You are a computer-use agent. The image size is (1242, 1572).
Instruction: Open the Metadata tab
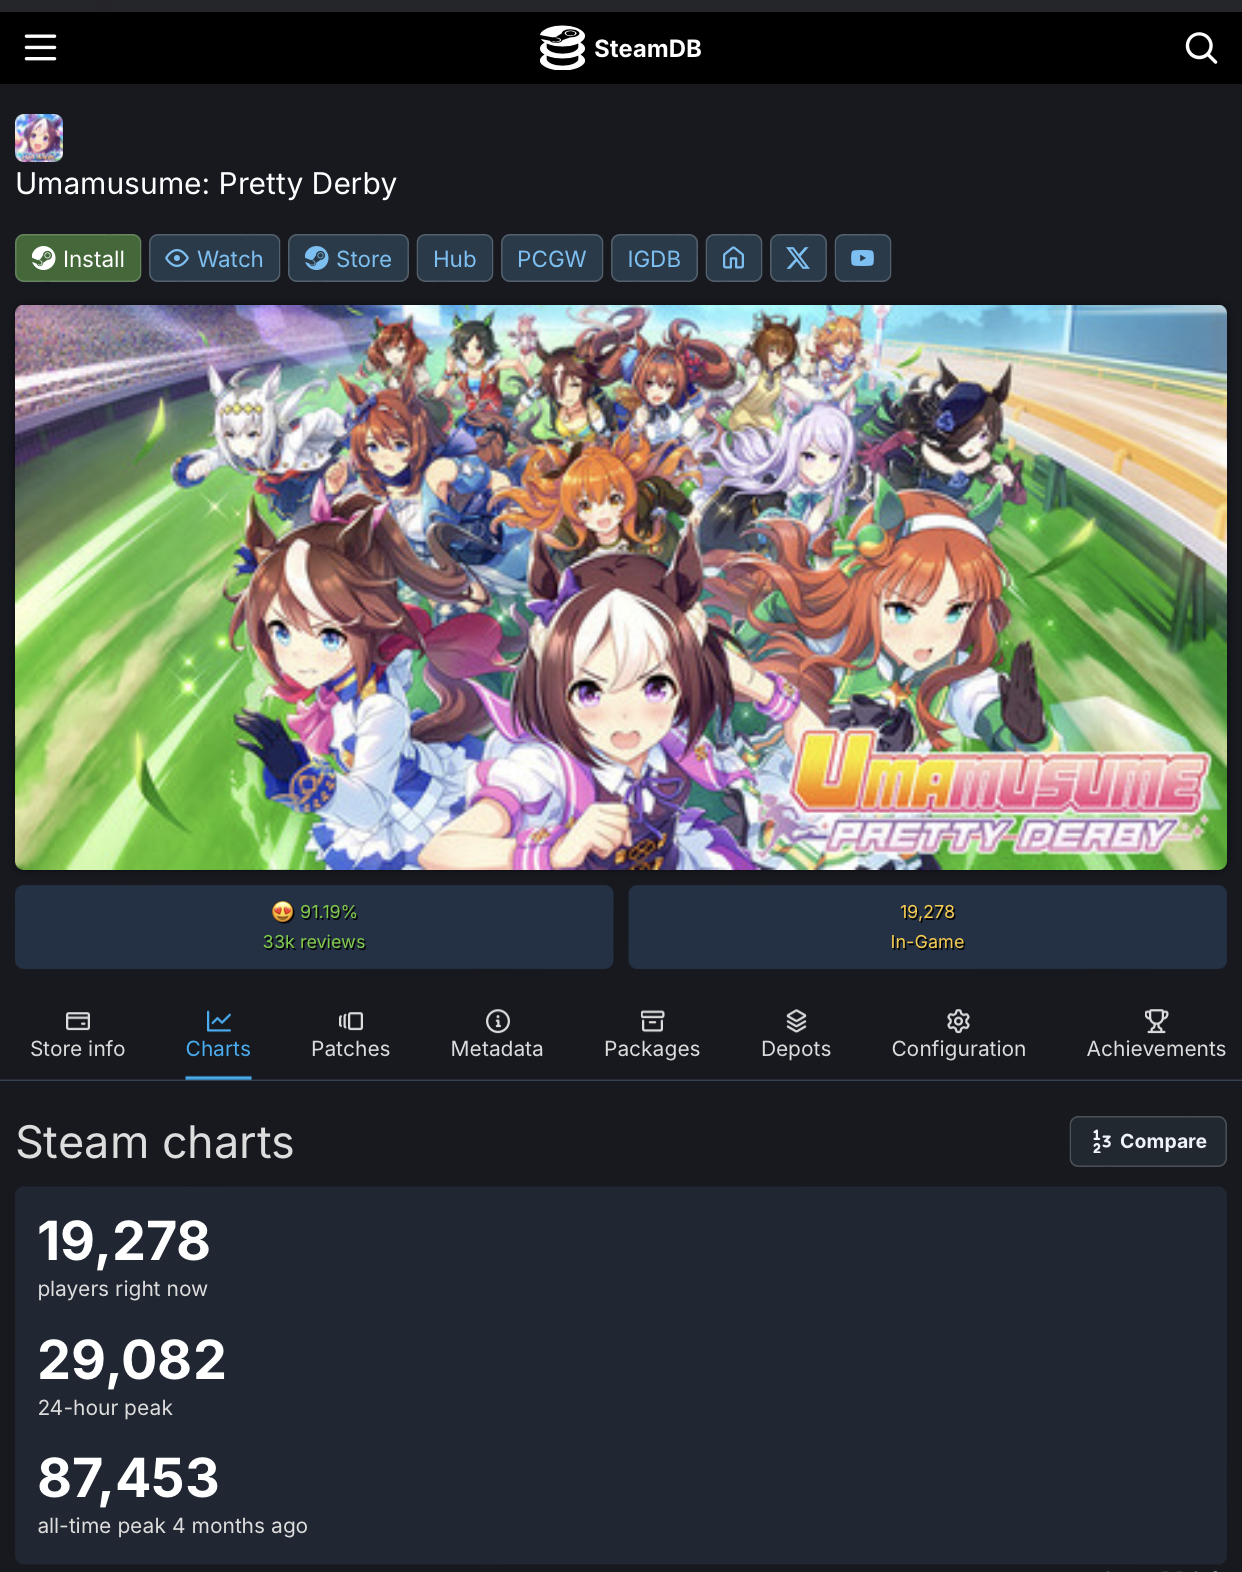click(497, 1035)
